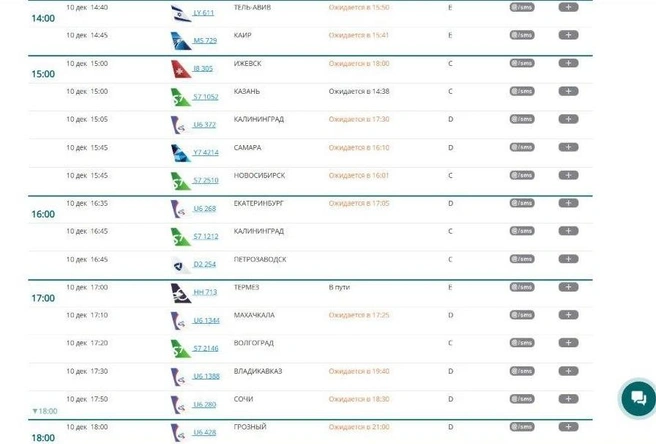Click the EgyptAir tail logo for MS 729
The height and width of the screenshot is (444, 656).
180,41
